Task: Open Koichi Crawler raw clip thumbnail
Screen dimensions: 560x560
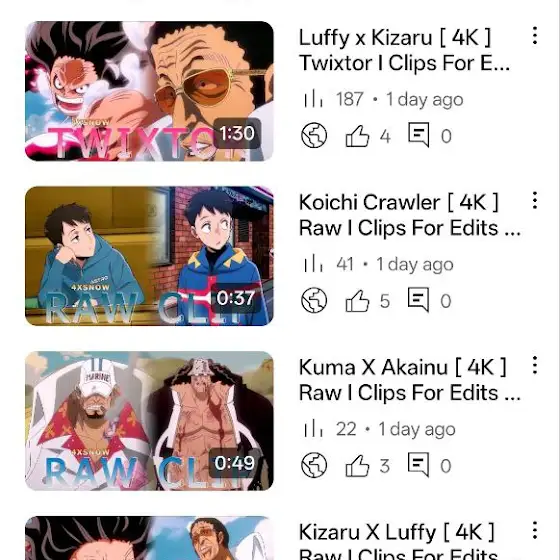Action: click(x=149, y=256)
